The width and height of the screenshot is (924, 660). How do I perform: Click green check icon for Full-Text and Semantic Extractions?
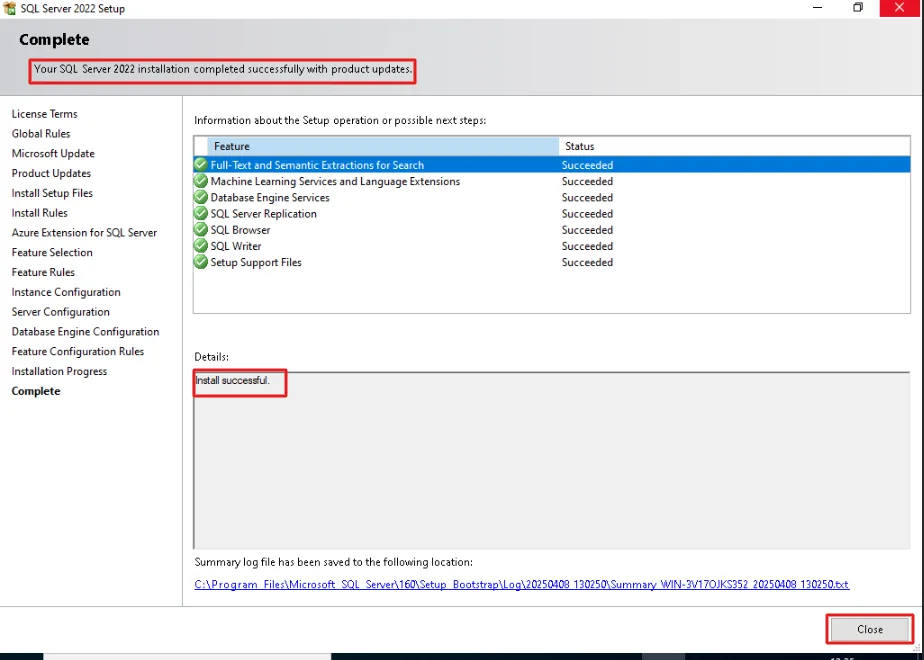click(201, 164)
